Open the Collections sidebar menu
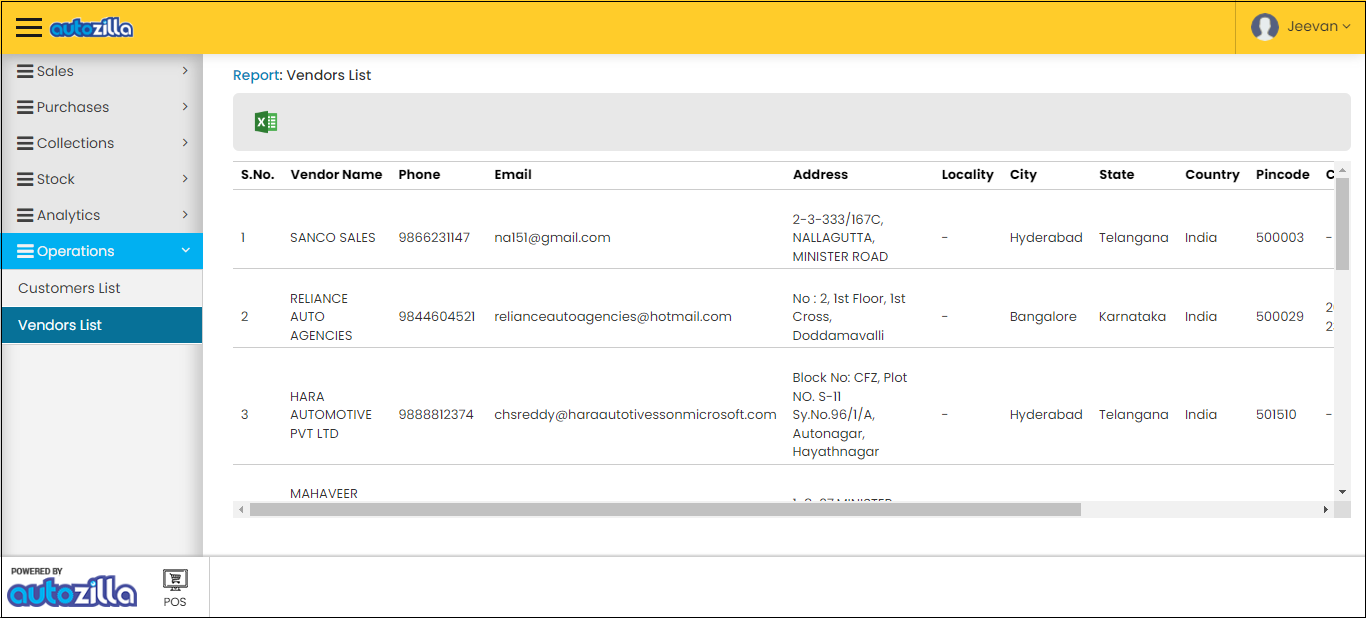The width and height of the screenshot is (1366, 628). click(102, 143)
